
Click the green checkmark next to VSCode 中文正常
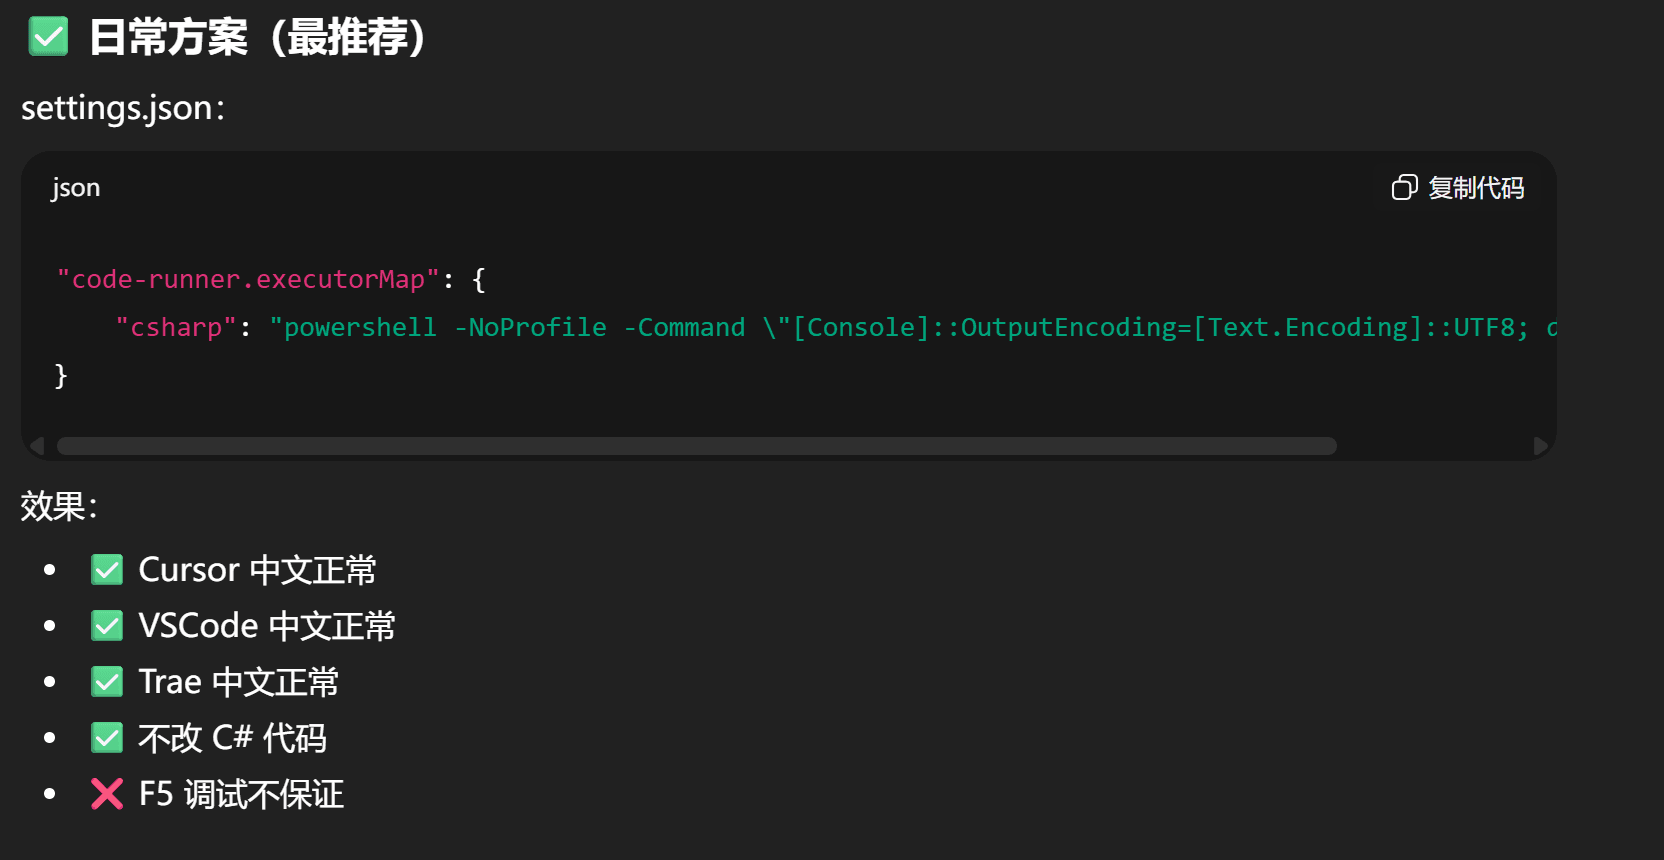tap(107, 626)
